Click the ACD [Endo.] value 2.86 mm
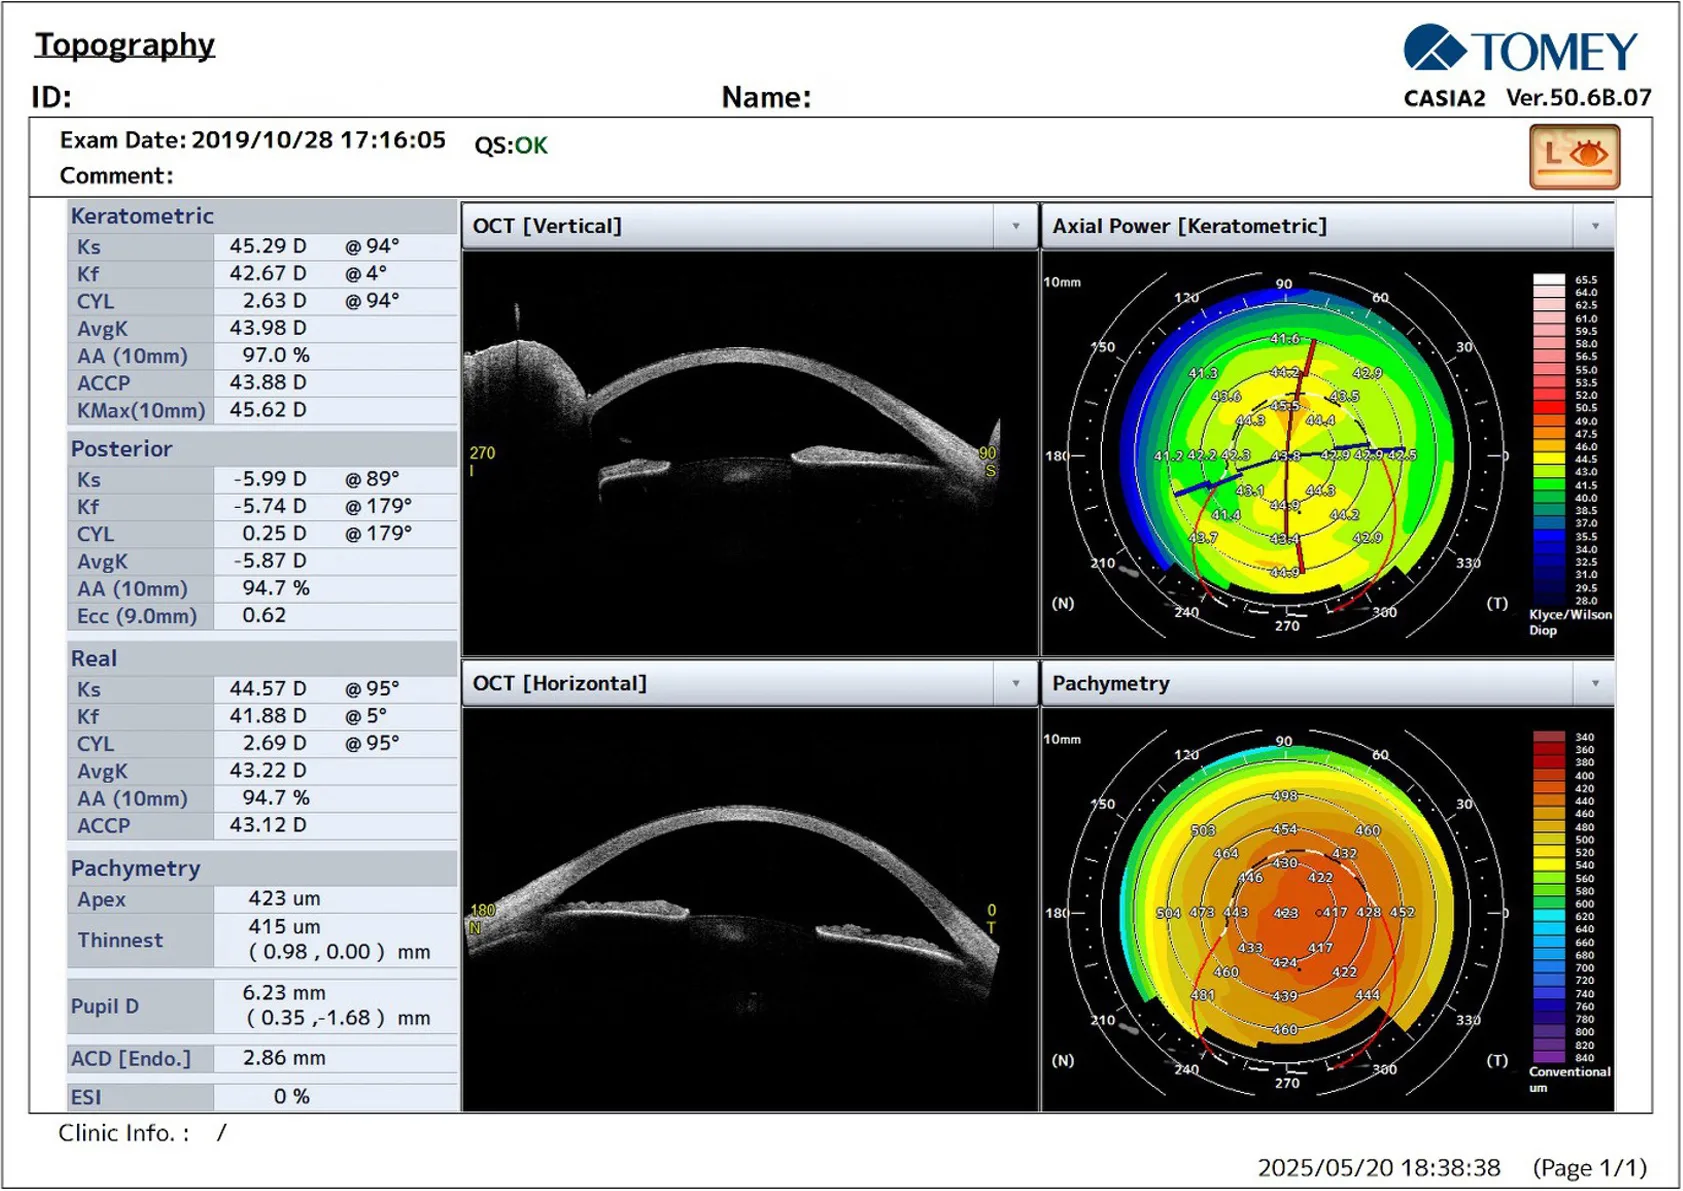This screenshot has height=1191, width=1683. [x=285, y=1058]
